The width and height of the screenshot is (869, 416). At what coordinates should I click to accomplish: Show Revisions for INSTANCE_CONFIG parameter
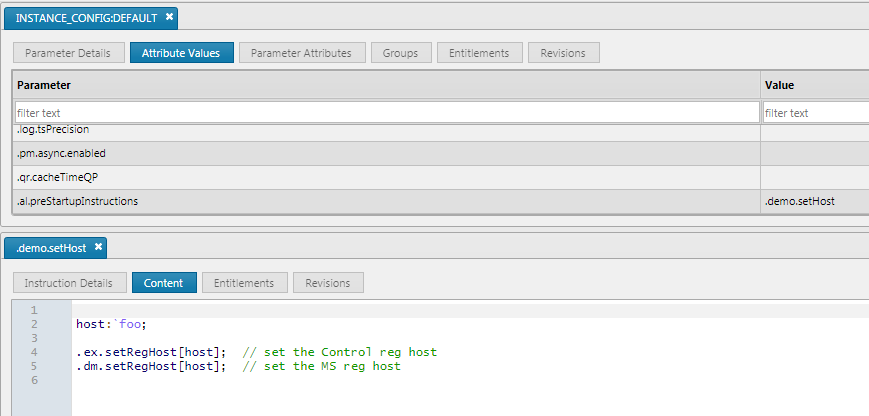click(564, 53)
